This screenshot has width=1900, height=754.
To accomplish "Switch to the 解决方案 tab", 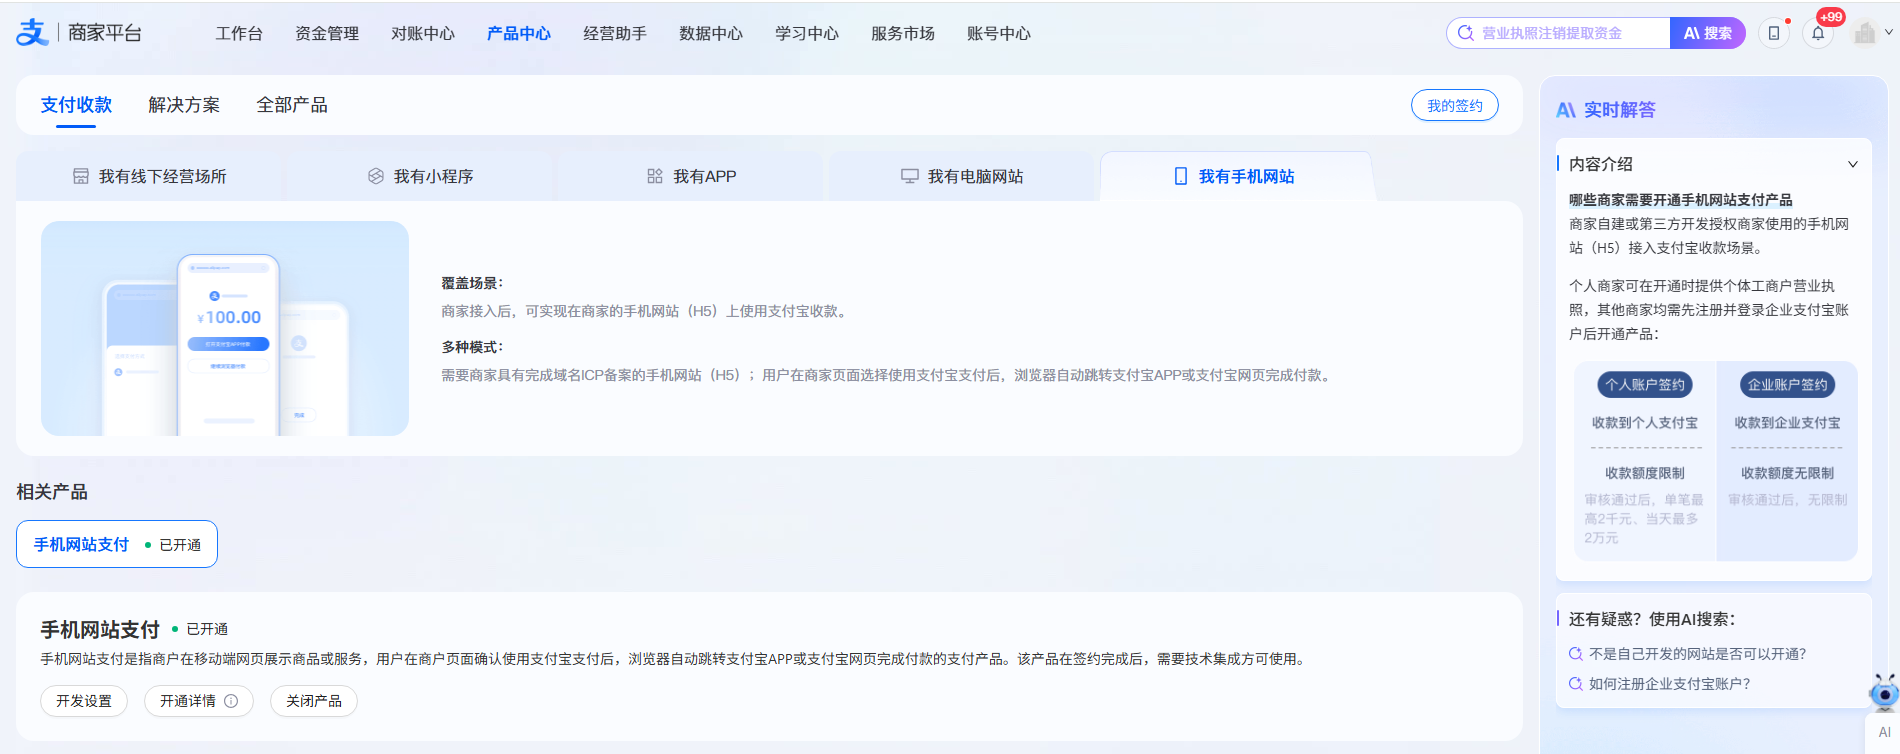I will click(x=184, y=105).
